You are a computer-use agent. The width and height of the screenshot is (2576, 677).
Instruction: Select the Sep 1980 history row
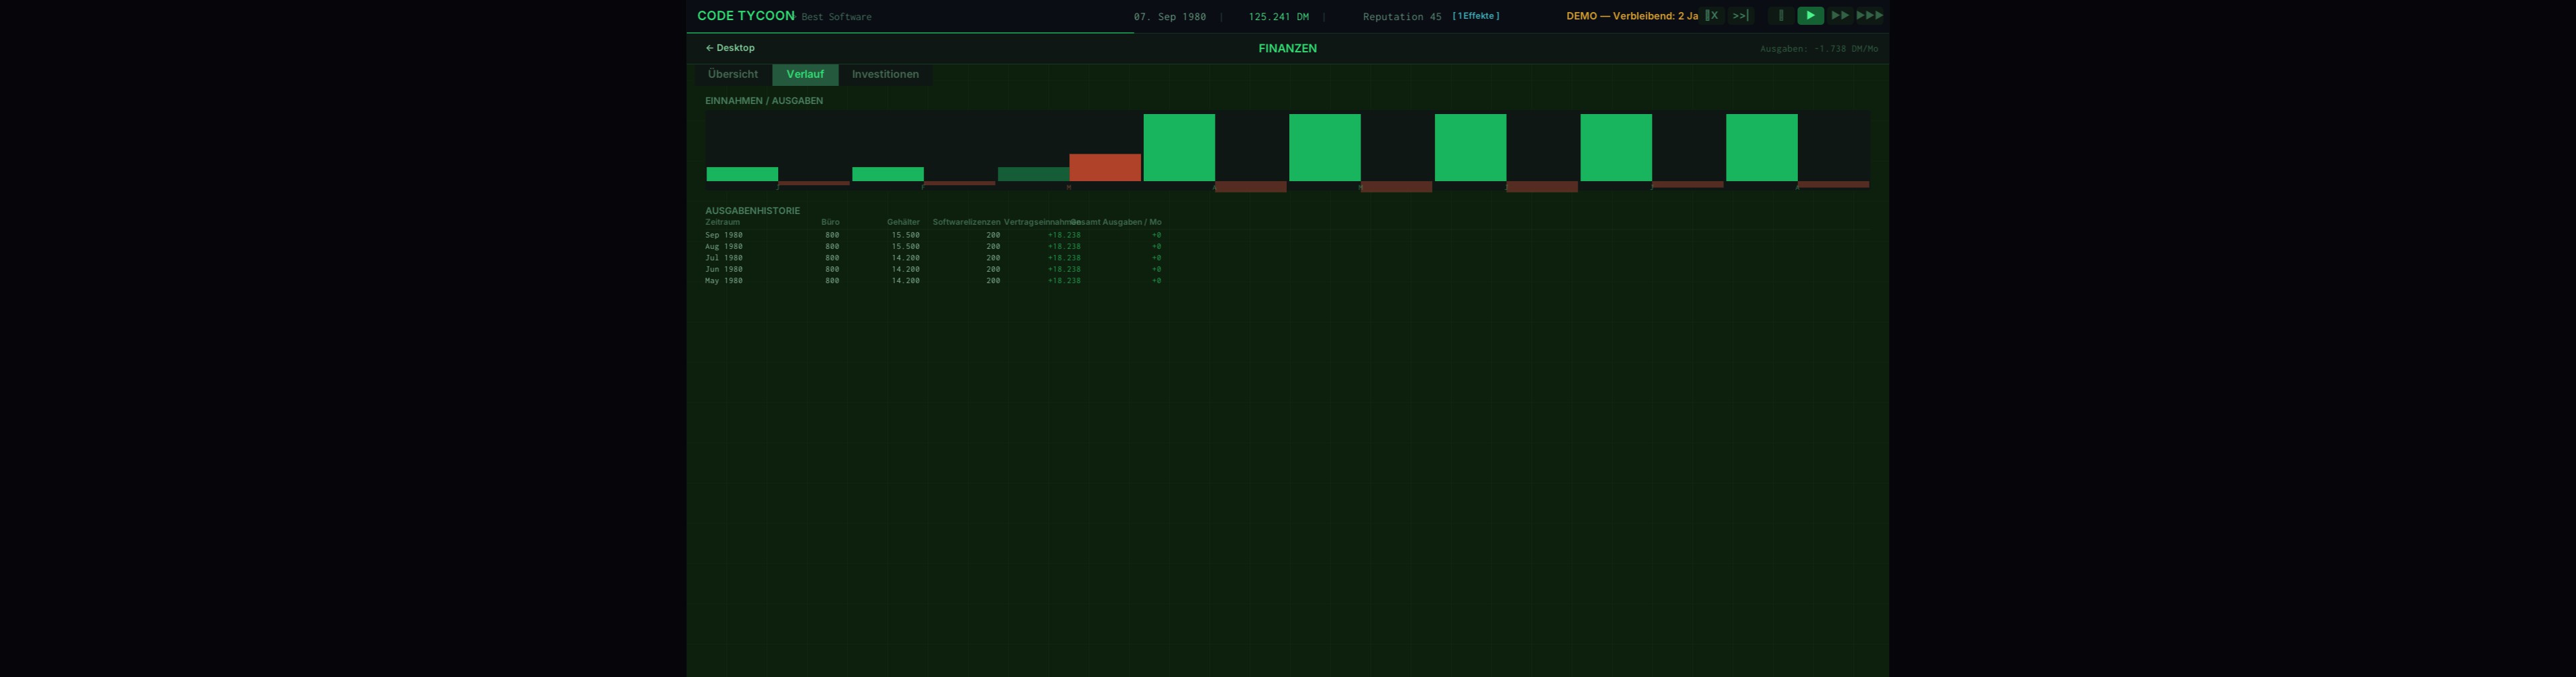pyautogui.click(x=723, y=235)
